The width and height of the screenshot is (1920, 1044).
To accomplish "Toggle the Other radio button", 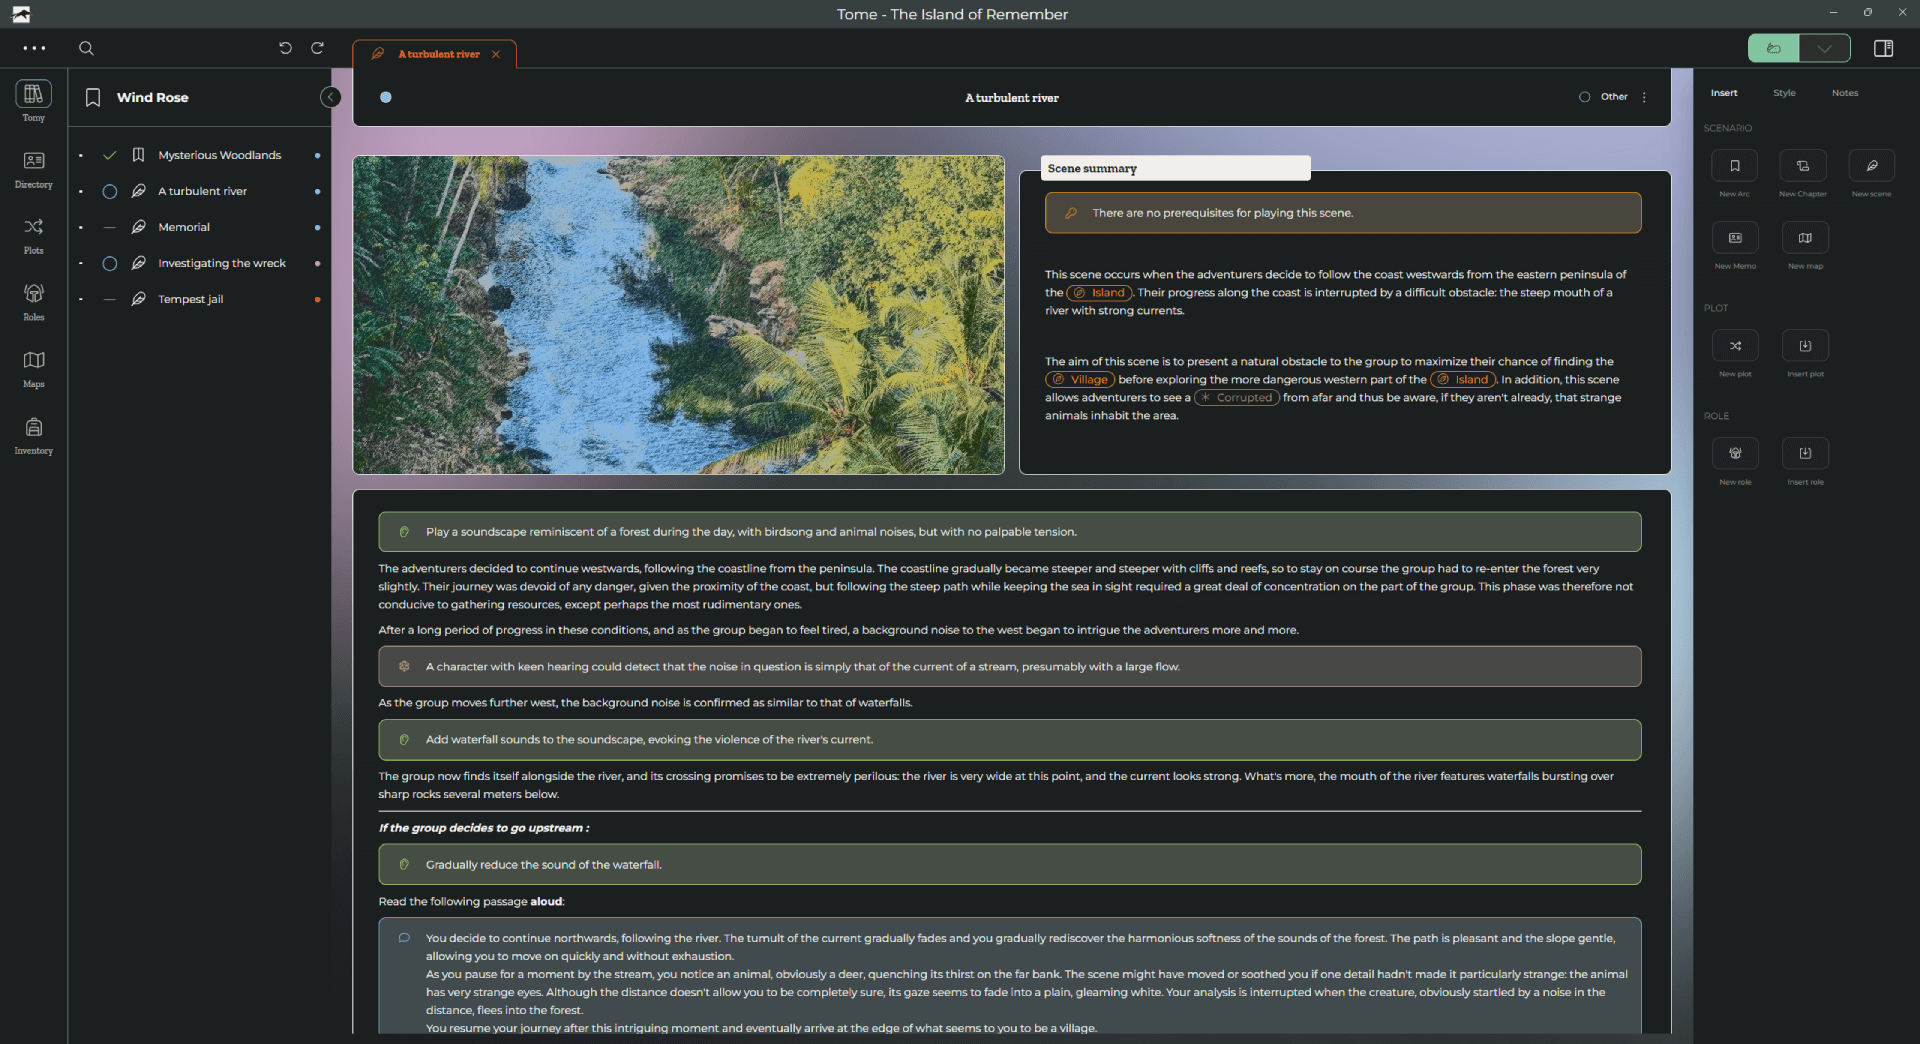I will pyautogui.click(x=1584, y=97).
